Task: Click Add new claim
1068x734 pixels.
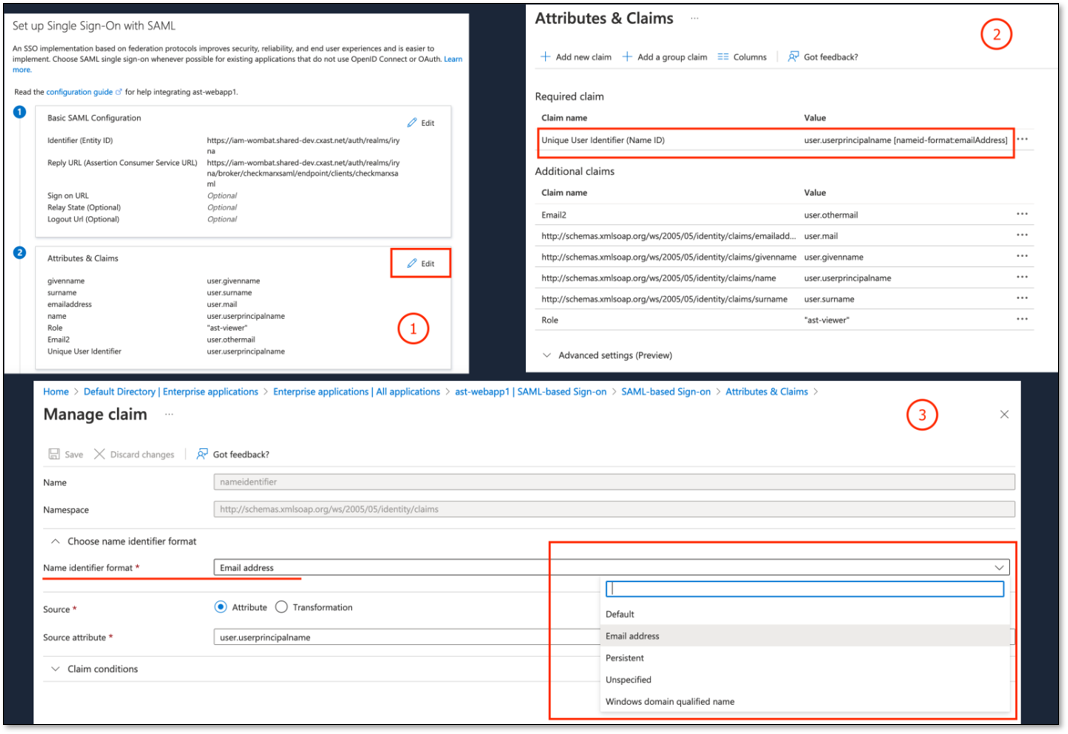Action: tap(576, 57)
